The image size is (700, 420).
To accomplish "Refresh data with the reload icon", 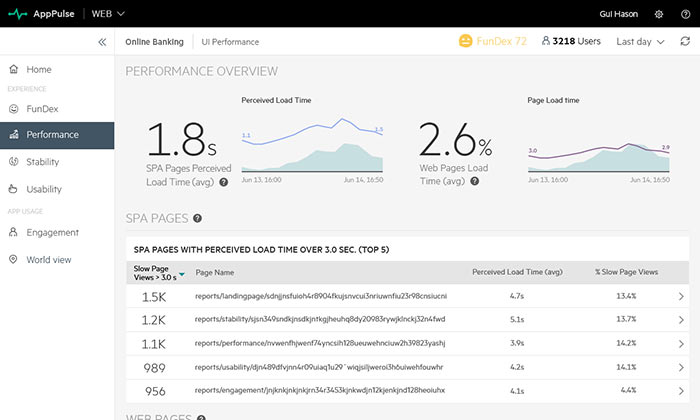I will tap(684, 42).
